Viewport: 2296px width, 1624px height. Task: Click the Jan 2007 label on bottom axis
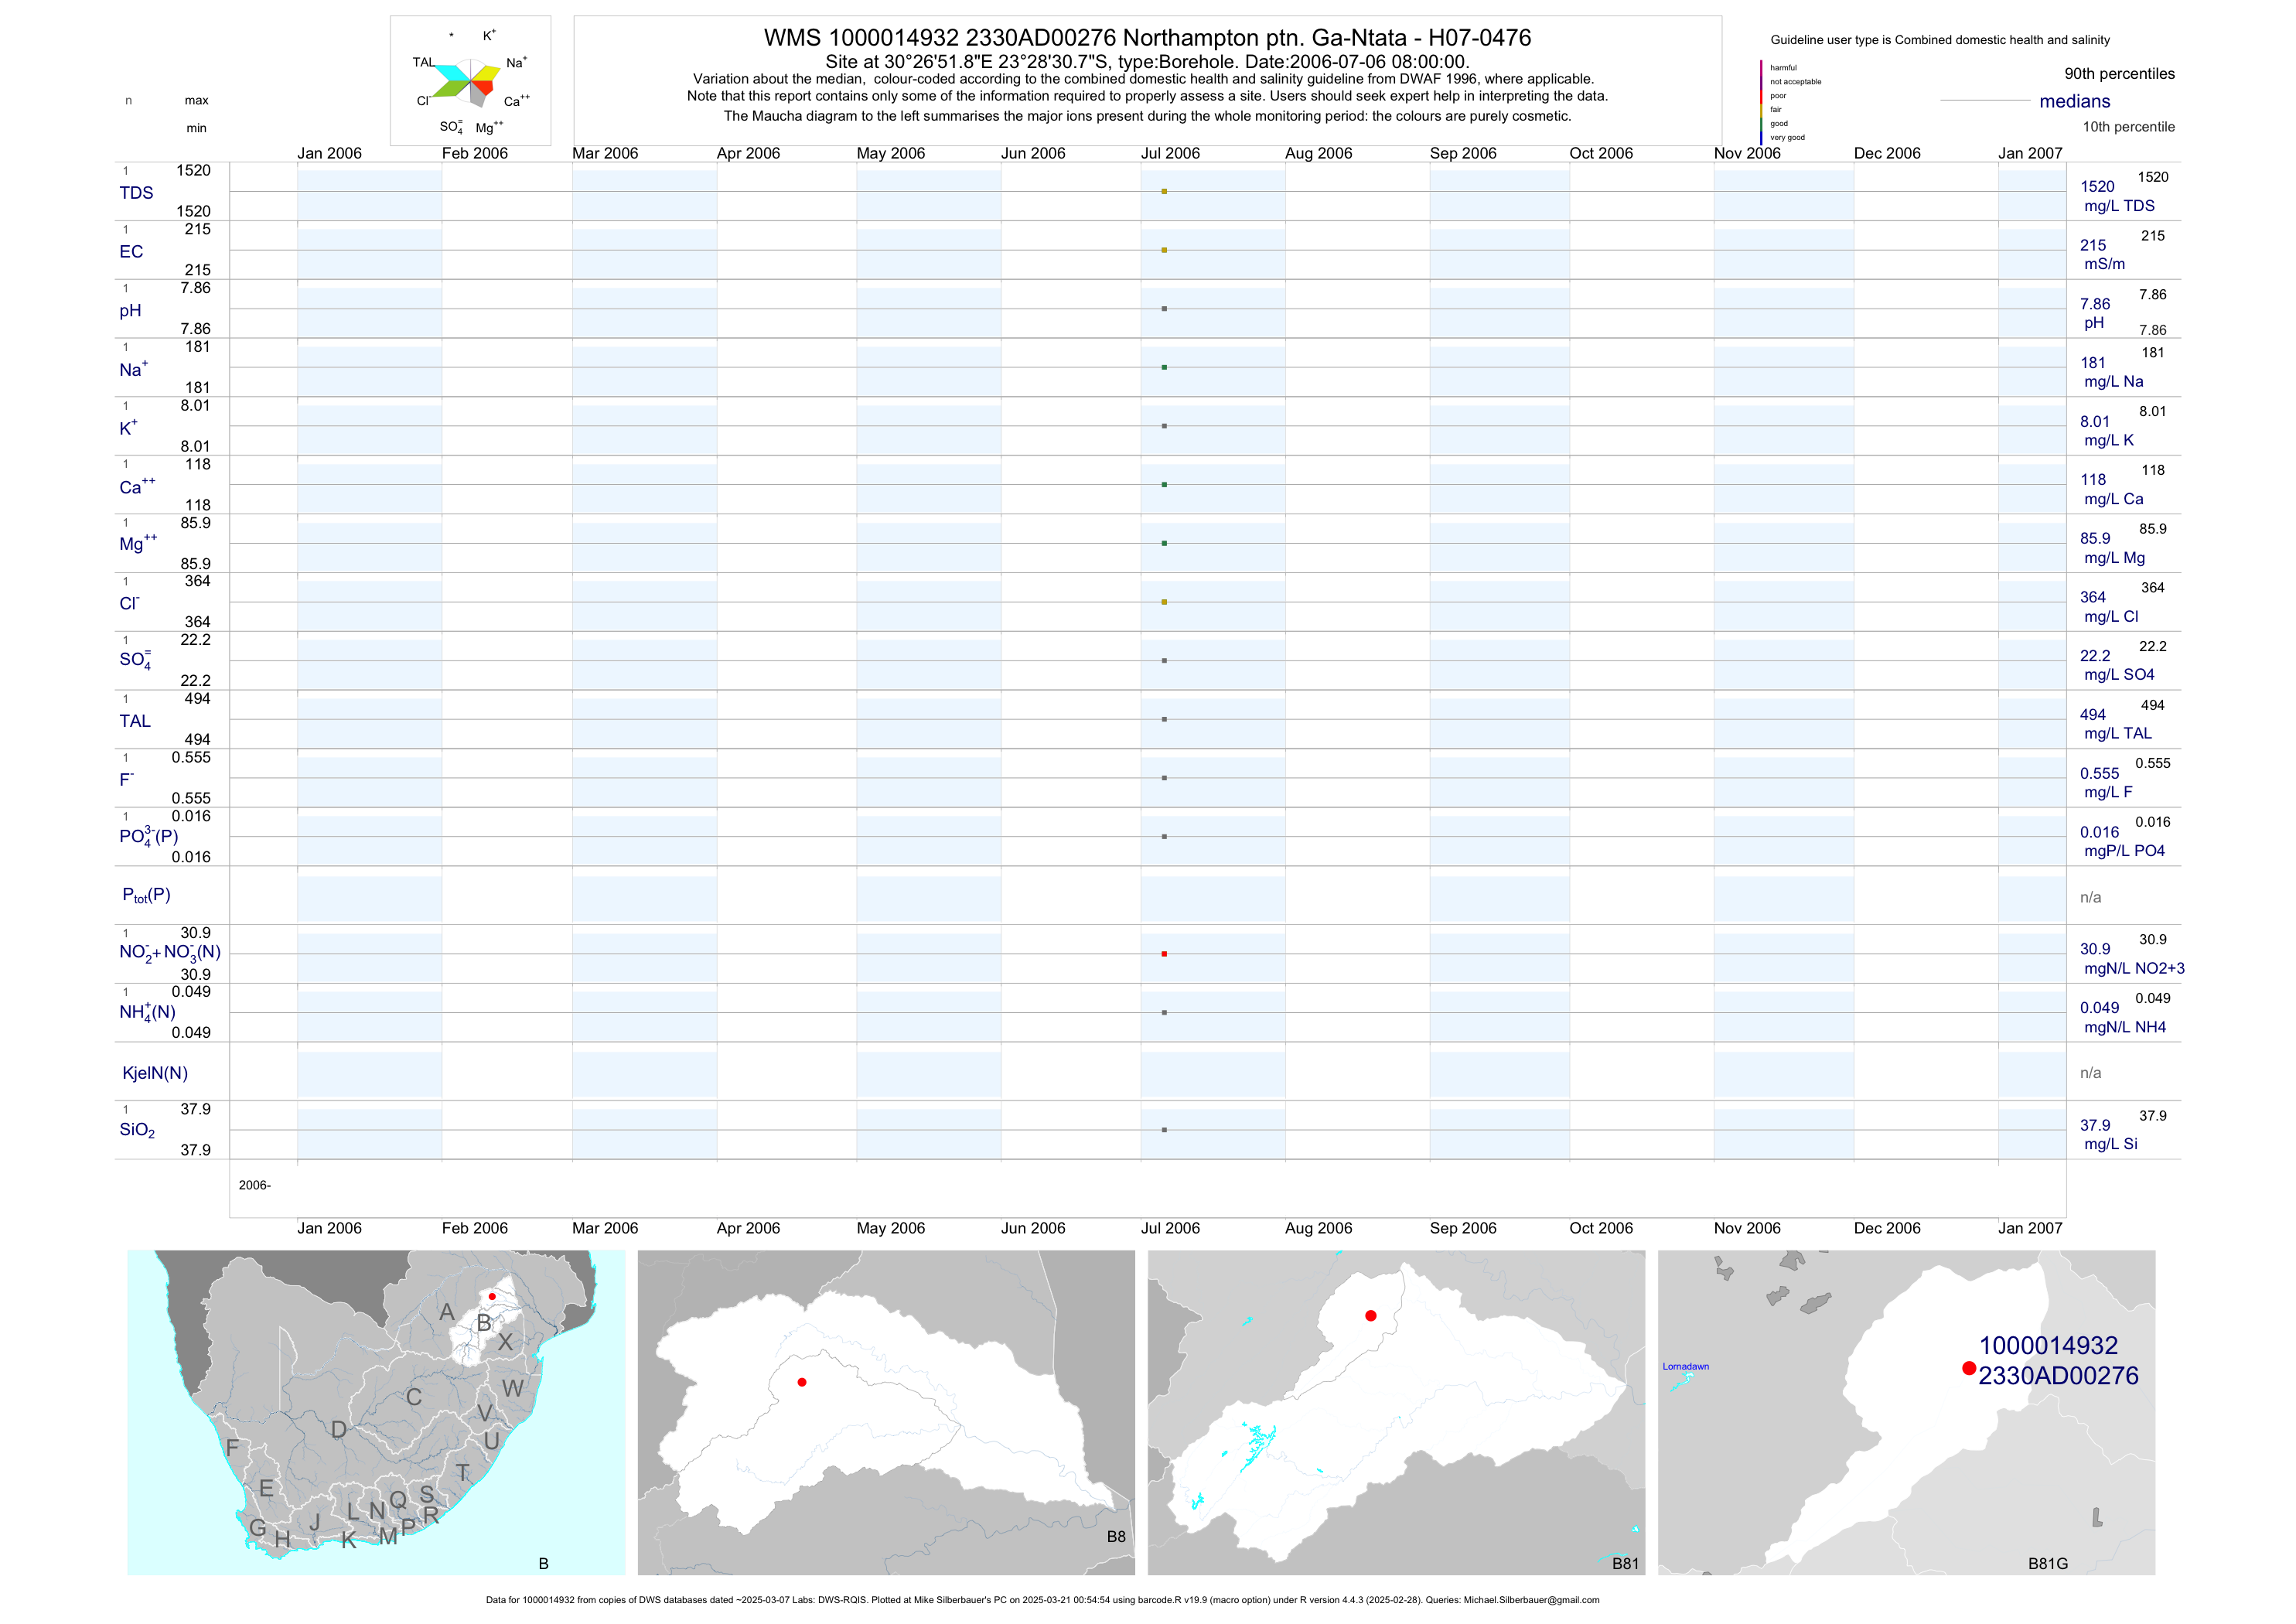[x=2029, y=1228]
